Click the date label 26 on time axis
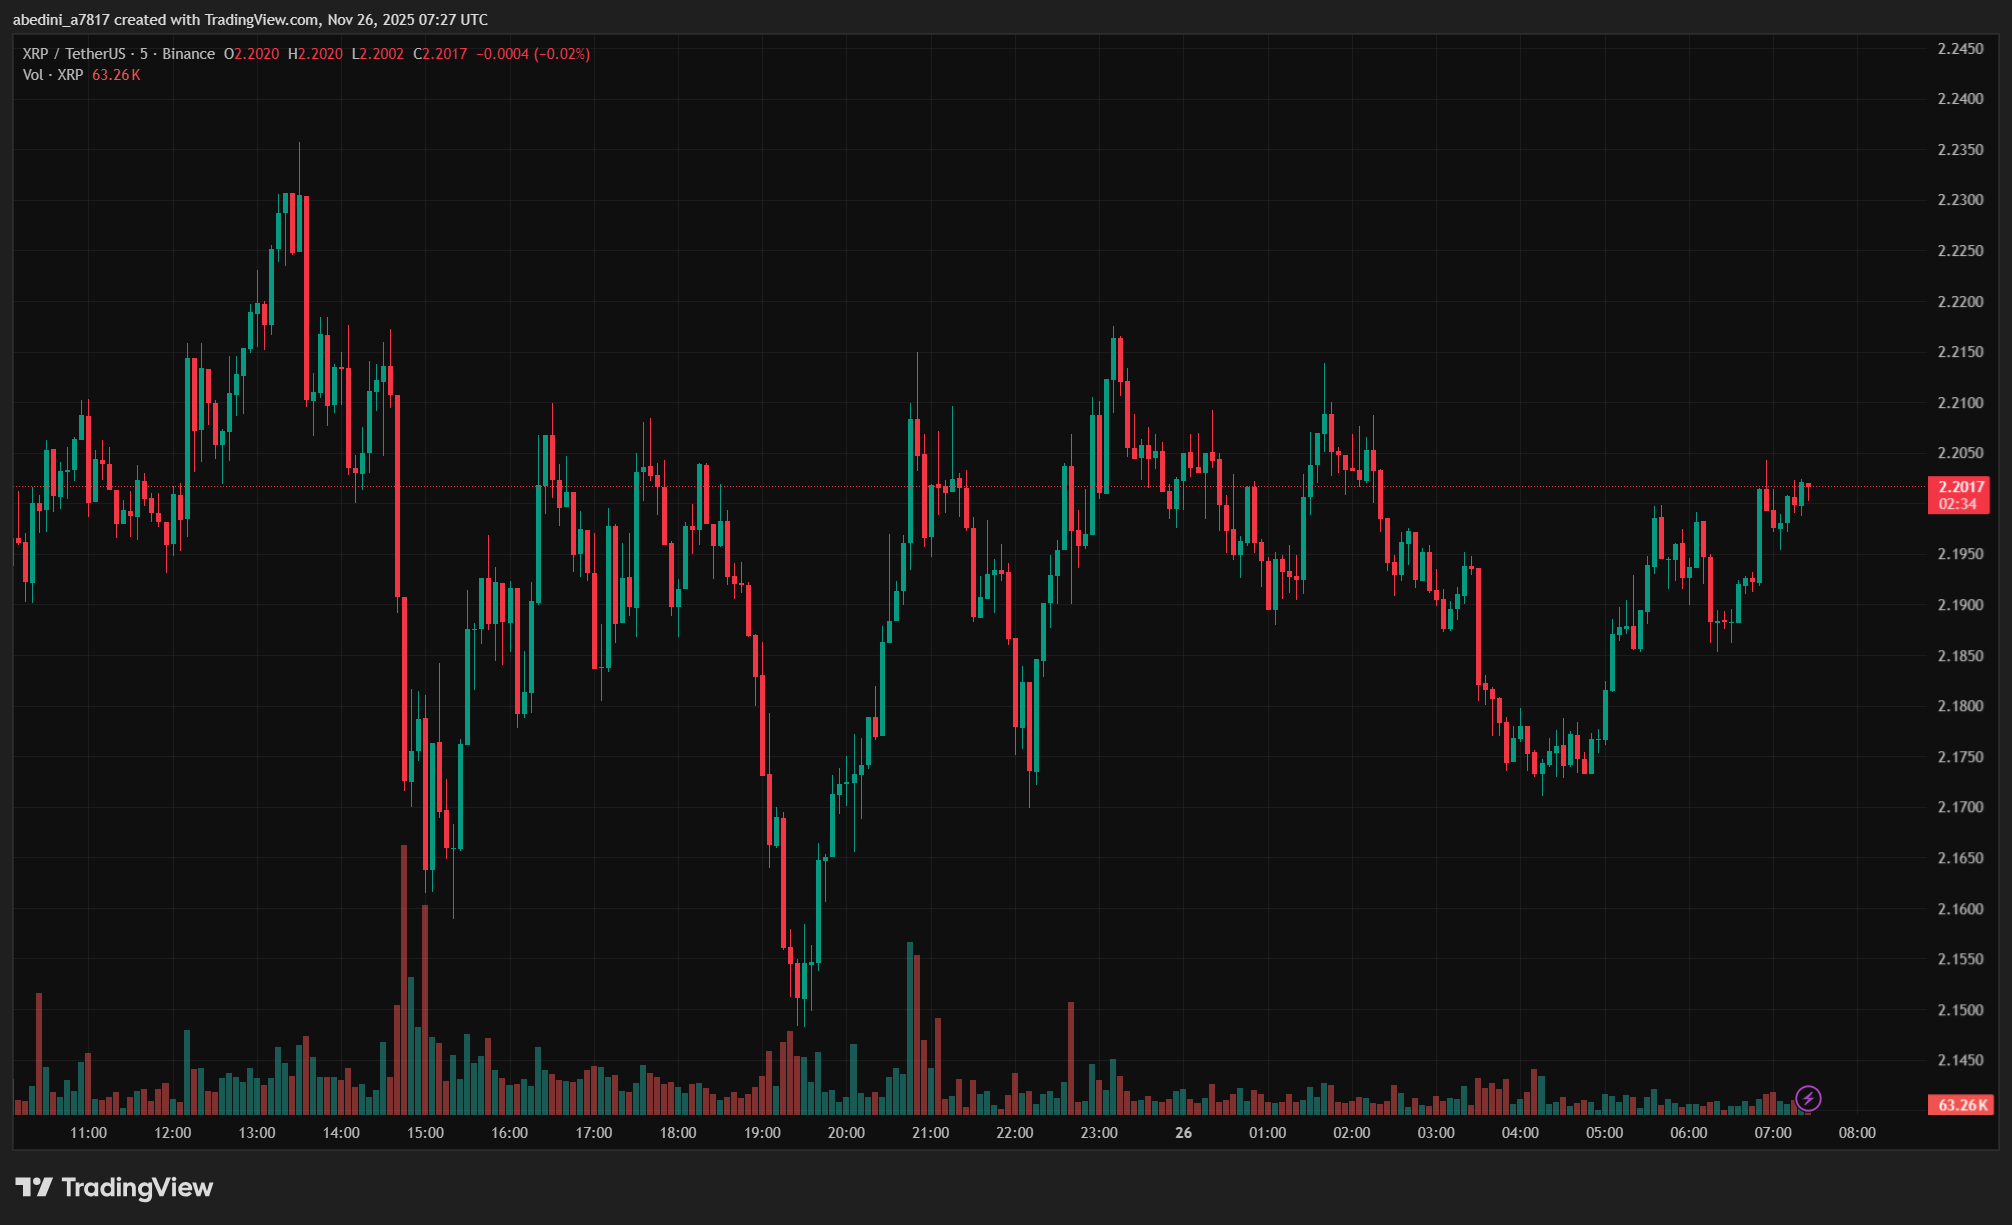 1183,1133
